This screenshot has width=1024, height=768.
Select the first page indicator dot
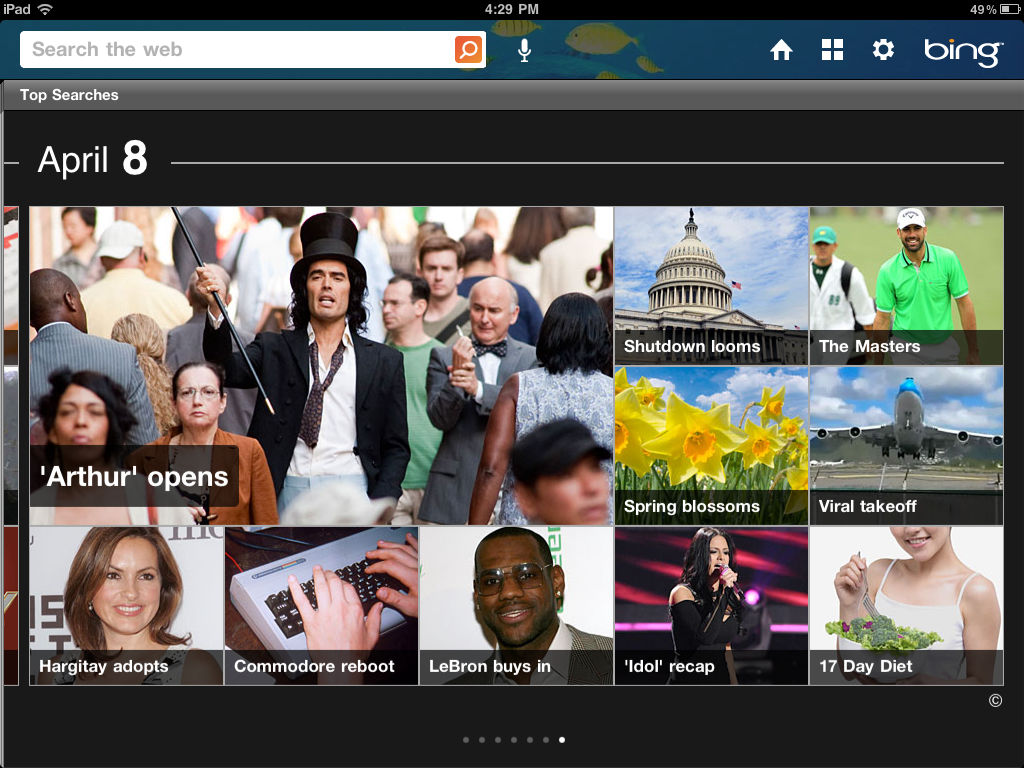[x=466, y=740]
